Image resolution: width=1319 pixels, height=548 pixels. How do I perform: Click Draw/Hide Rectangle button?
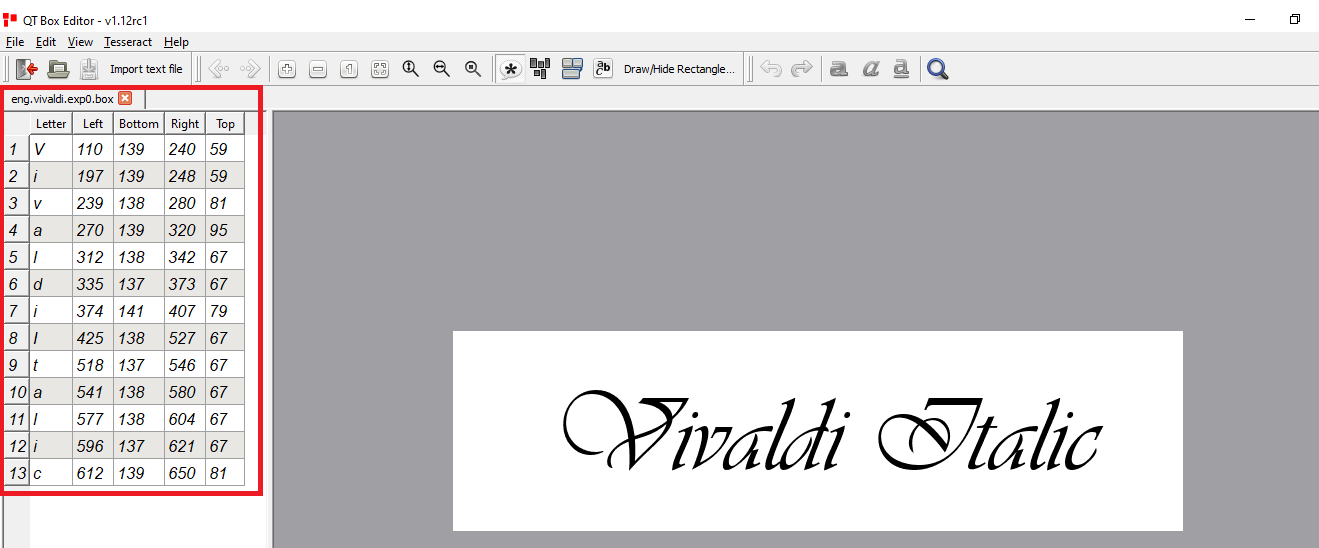click(x=679, y=69)
